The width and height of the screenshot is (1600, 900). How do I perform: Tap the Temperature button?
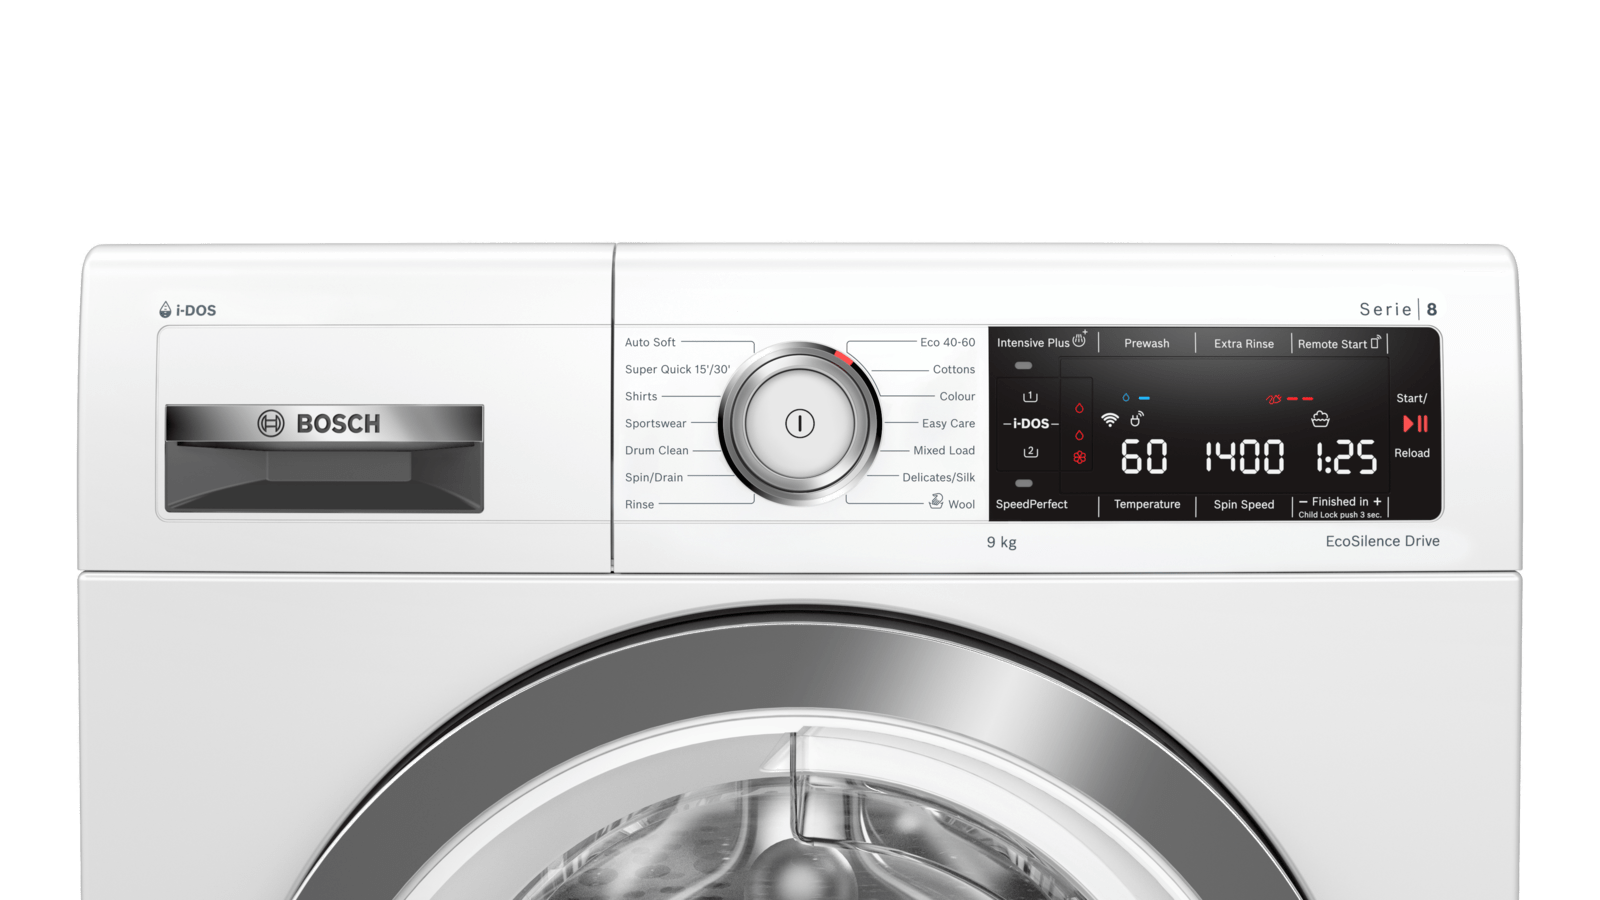pyautogui.click(x=1147, y=504)
